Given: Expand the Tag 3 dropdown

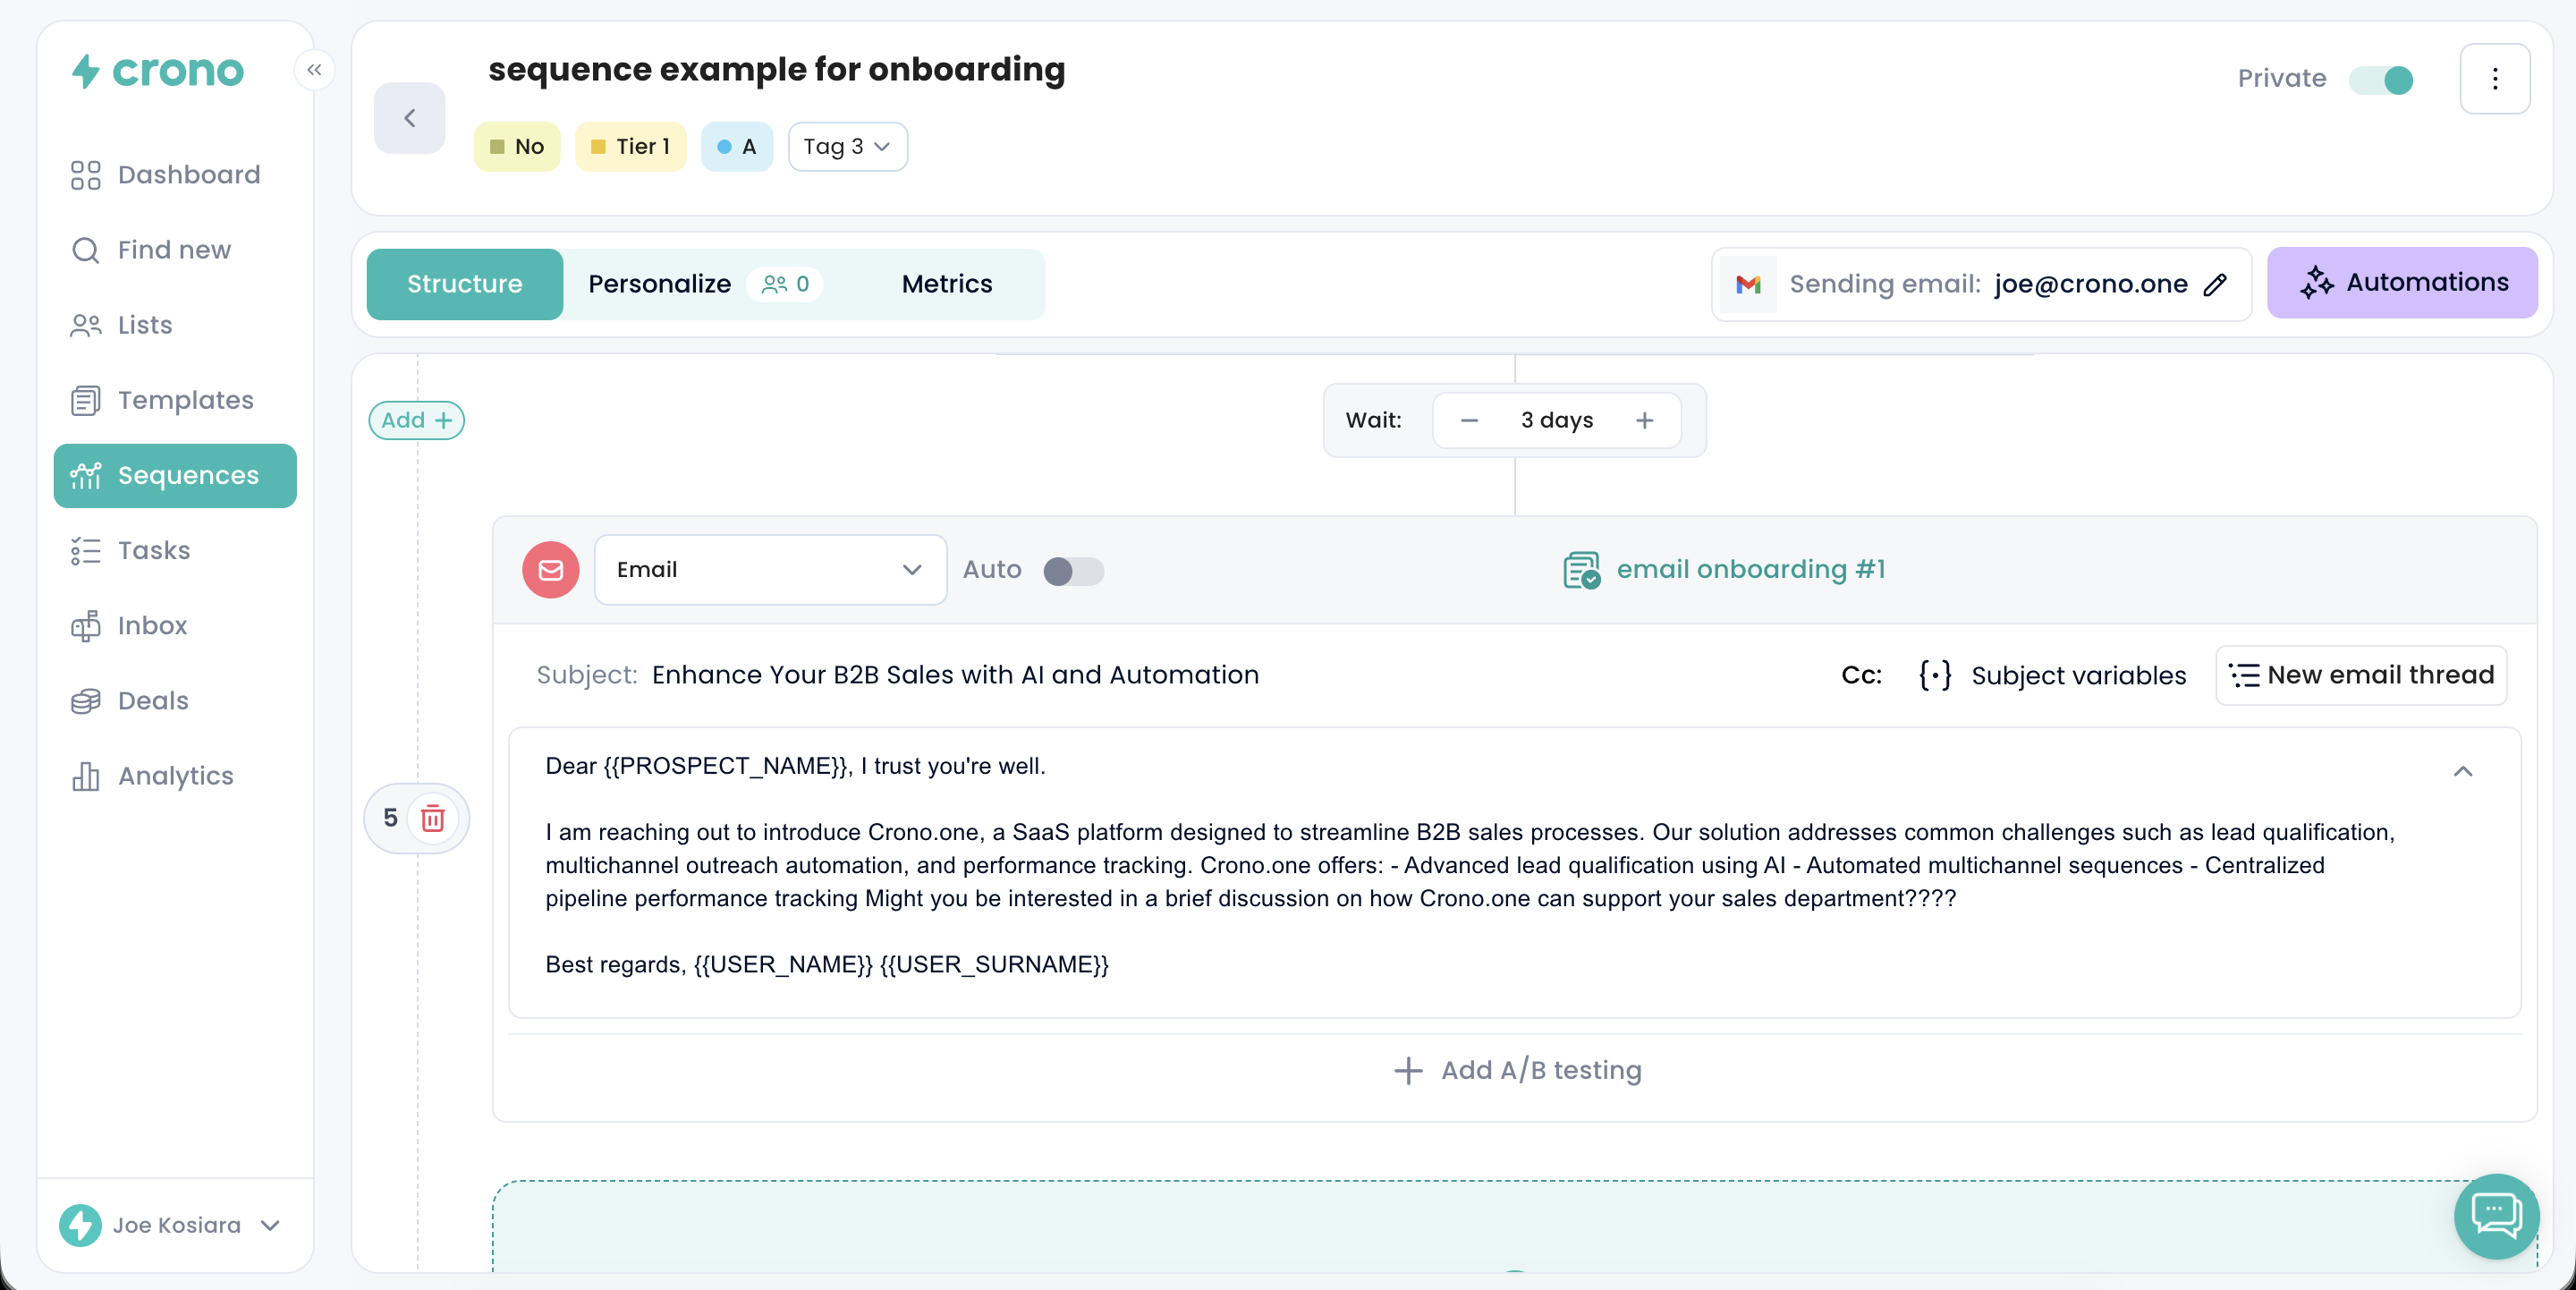Looking at the screenshot, I should coord(847,147).
